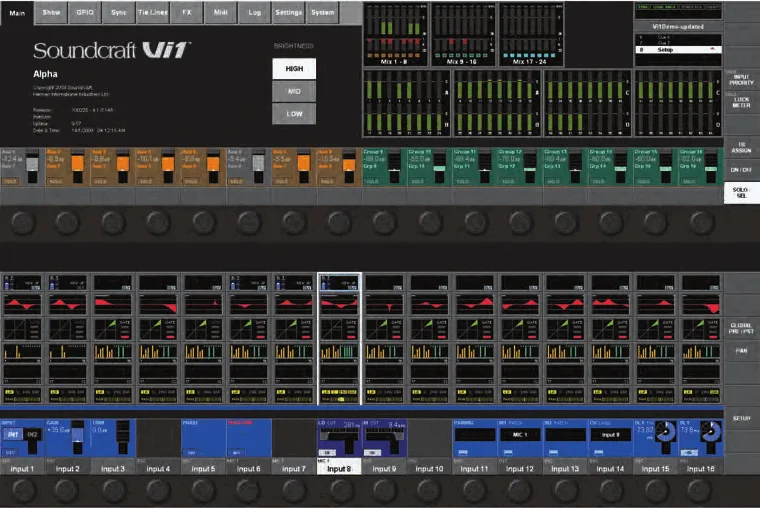Toggle the HI CUT IN button above Input 9

[372, 452]
